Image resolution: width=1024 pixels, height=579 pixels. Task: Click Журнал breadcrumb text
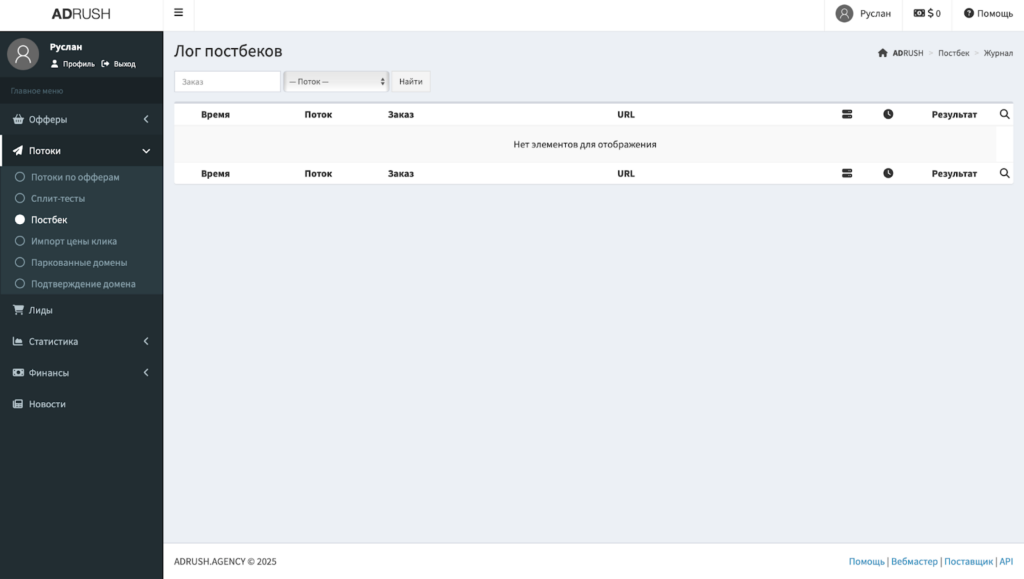999,53
